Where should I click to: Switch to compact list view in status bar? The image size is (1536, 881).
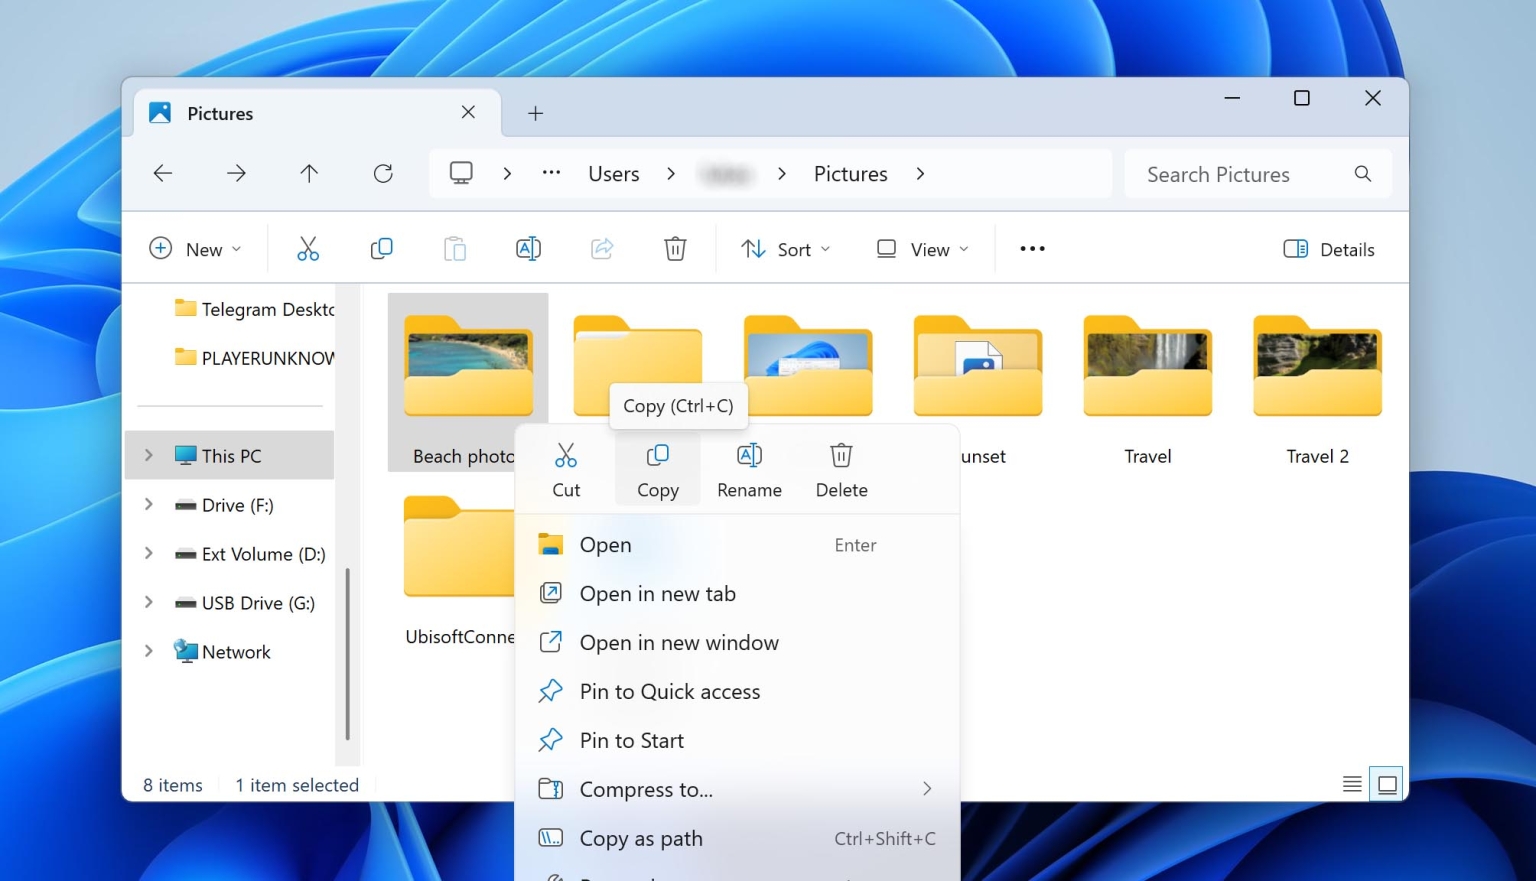1352,784
